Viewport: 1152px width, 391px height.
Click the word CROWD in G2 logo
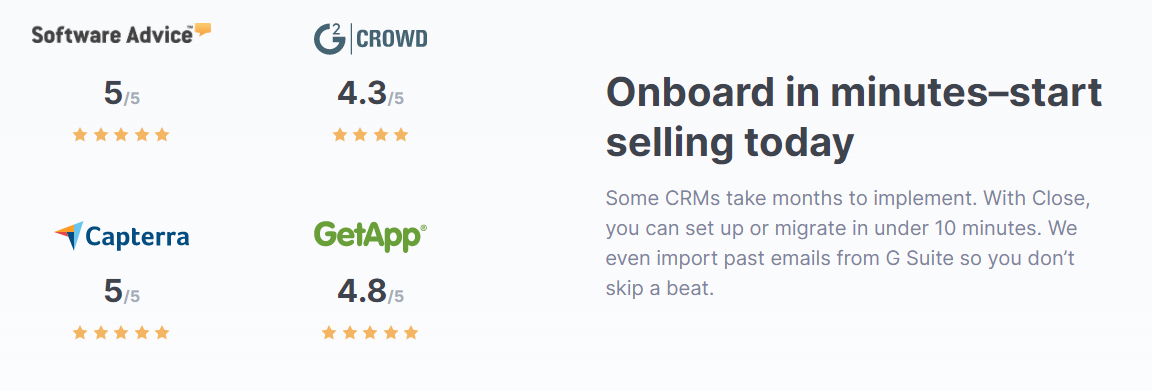point(393,39)
